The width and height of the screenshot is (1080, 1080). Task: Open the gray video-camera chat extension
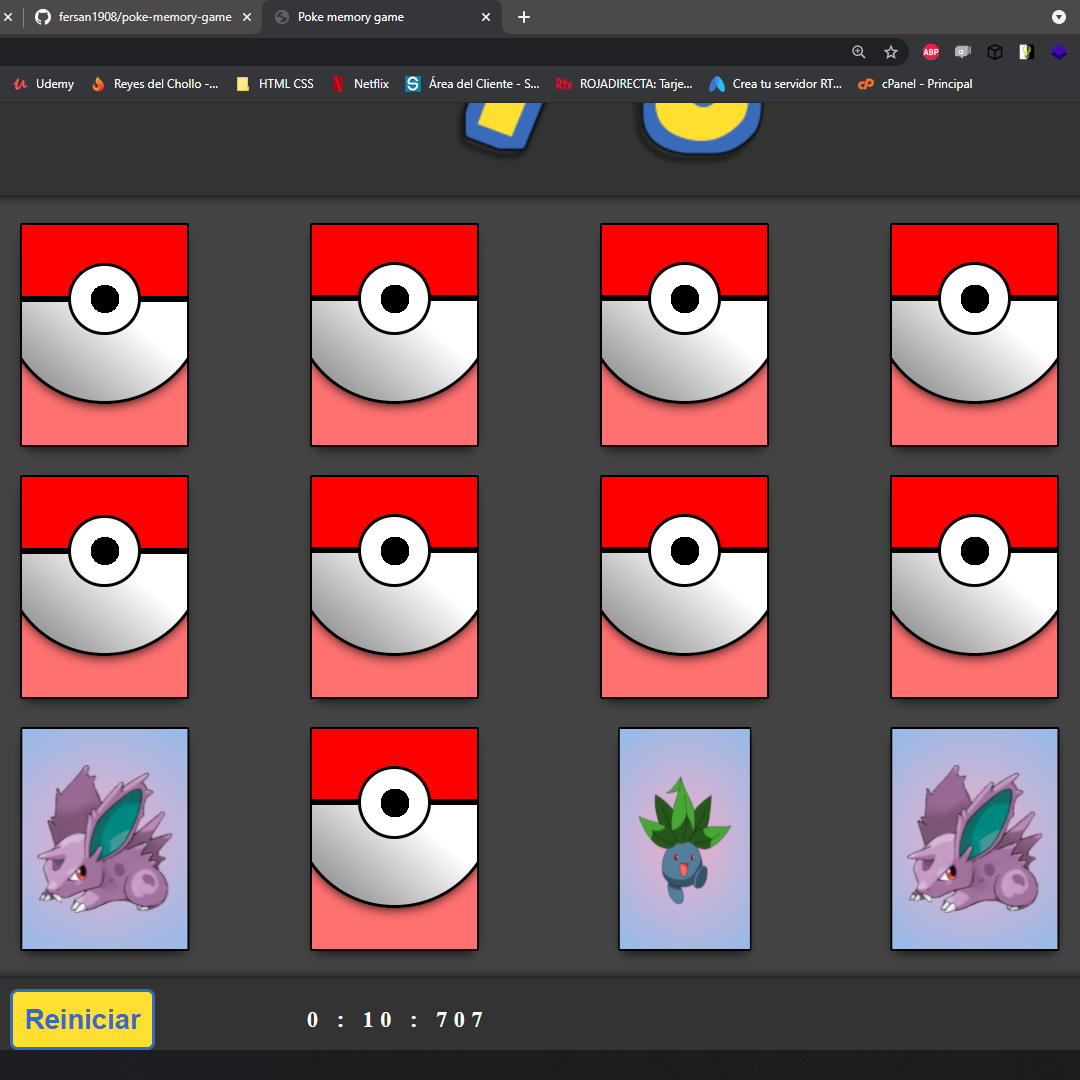pyautogui.click(x=963, y=52)
